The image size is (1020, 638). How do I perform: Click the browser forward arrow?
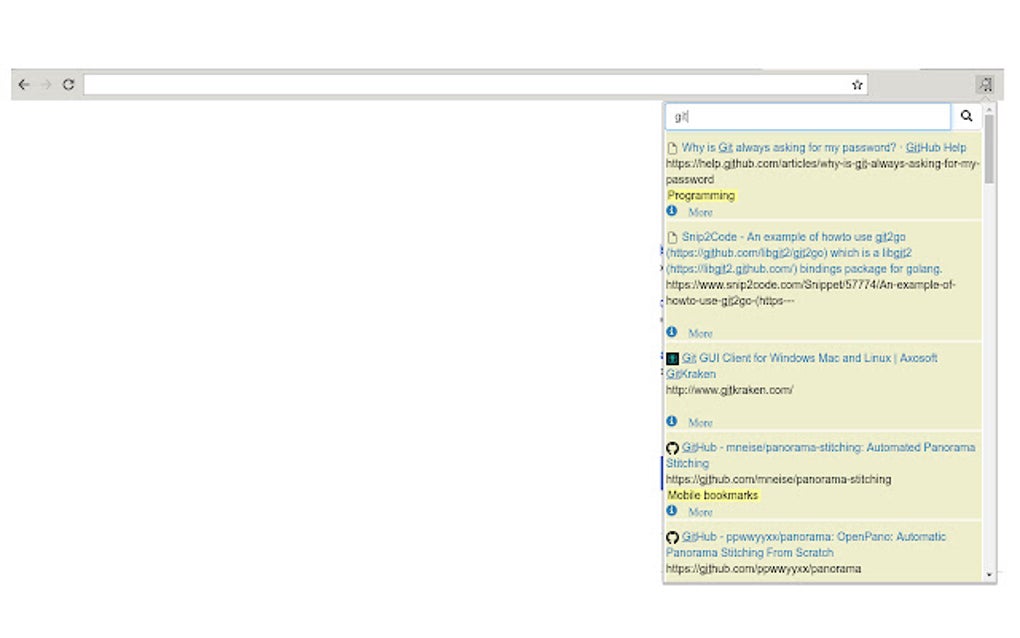pos(46,85)
